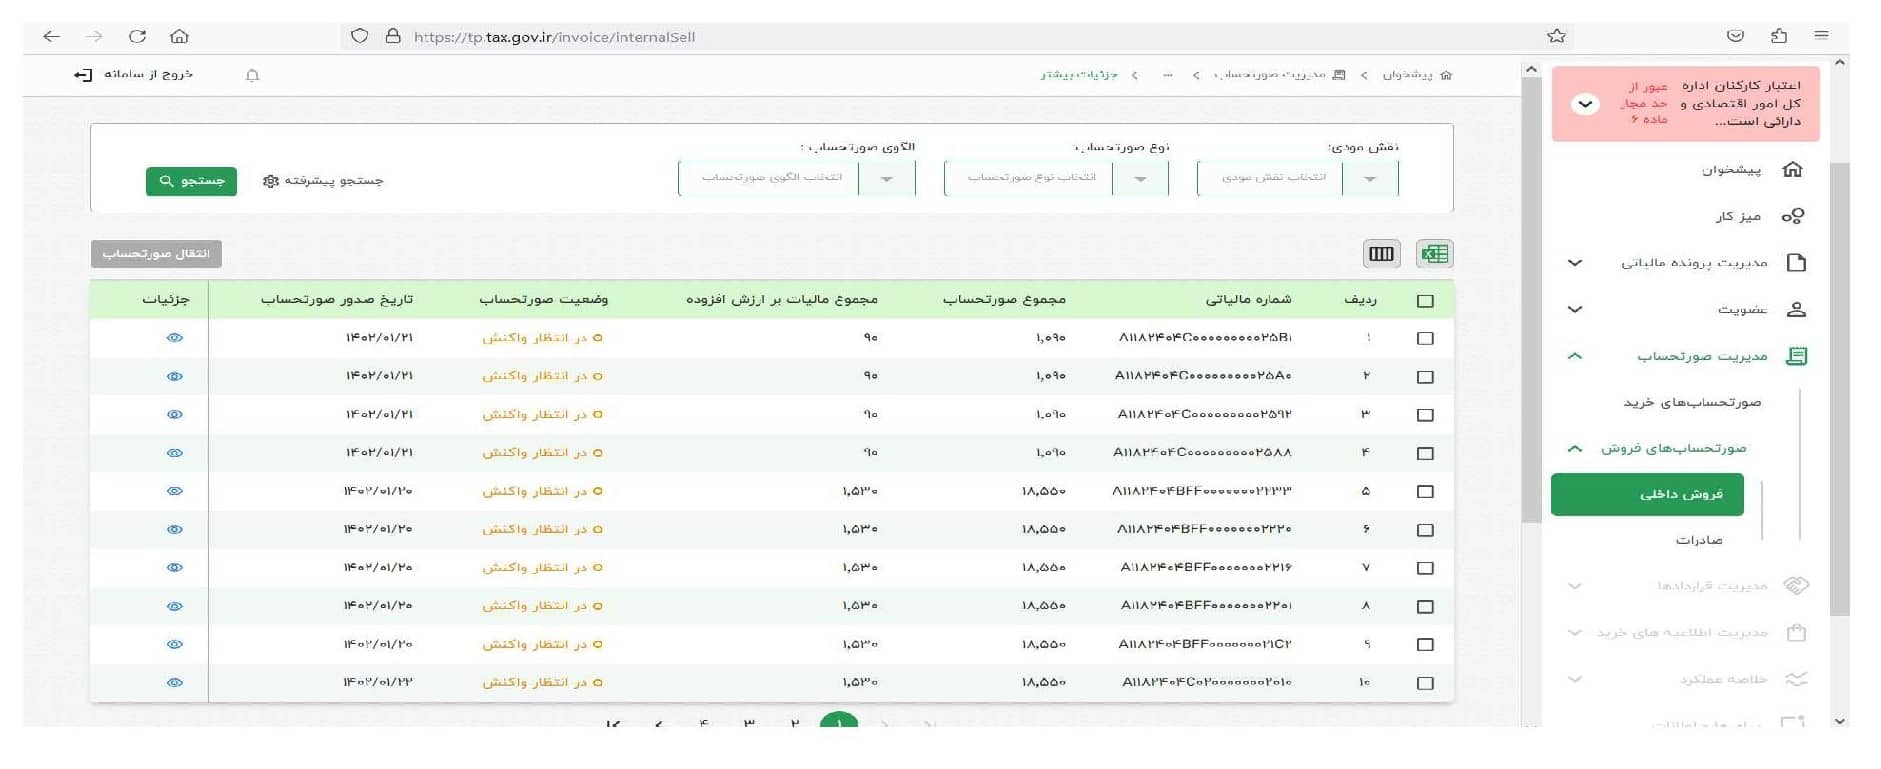Select صادرات in the sidebar menu
Image resolution: width=1881 pixels, height=769 pixels.
(x=1698, y=540)
